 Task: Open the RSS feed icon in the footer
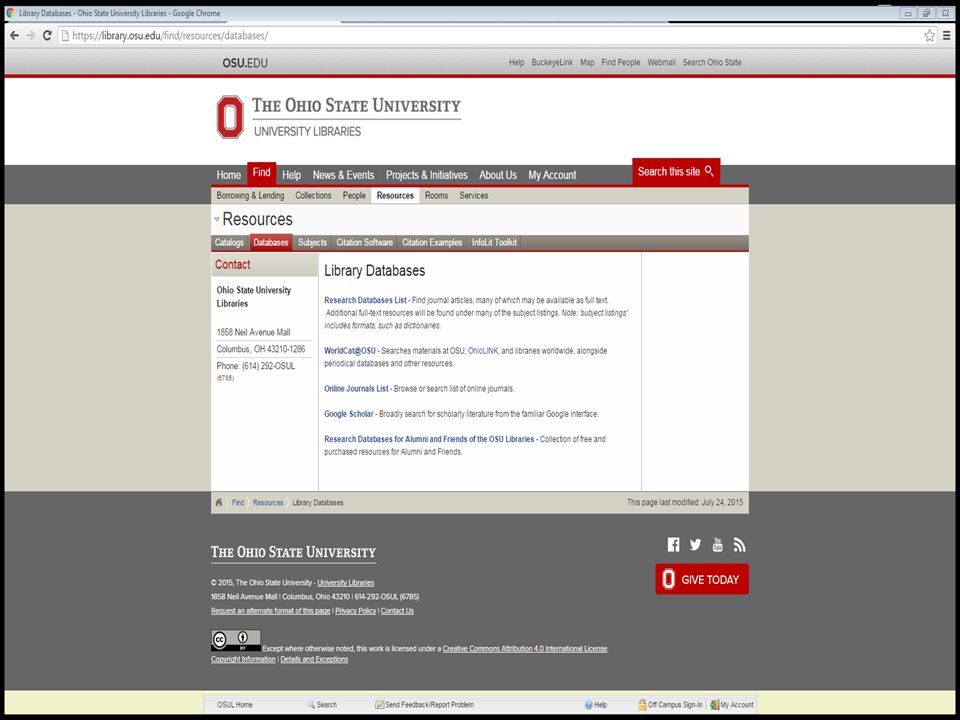(740, 544)
